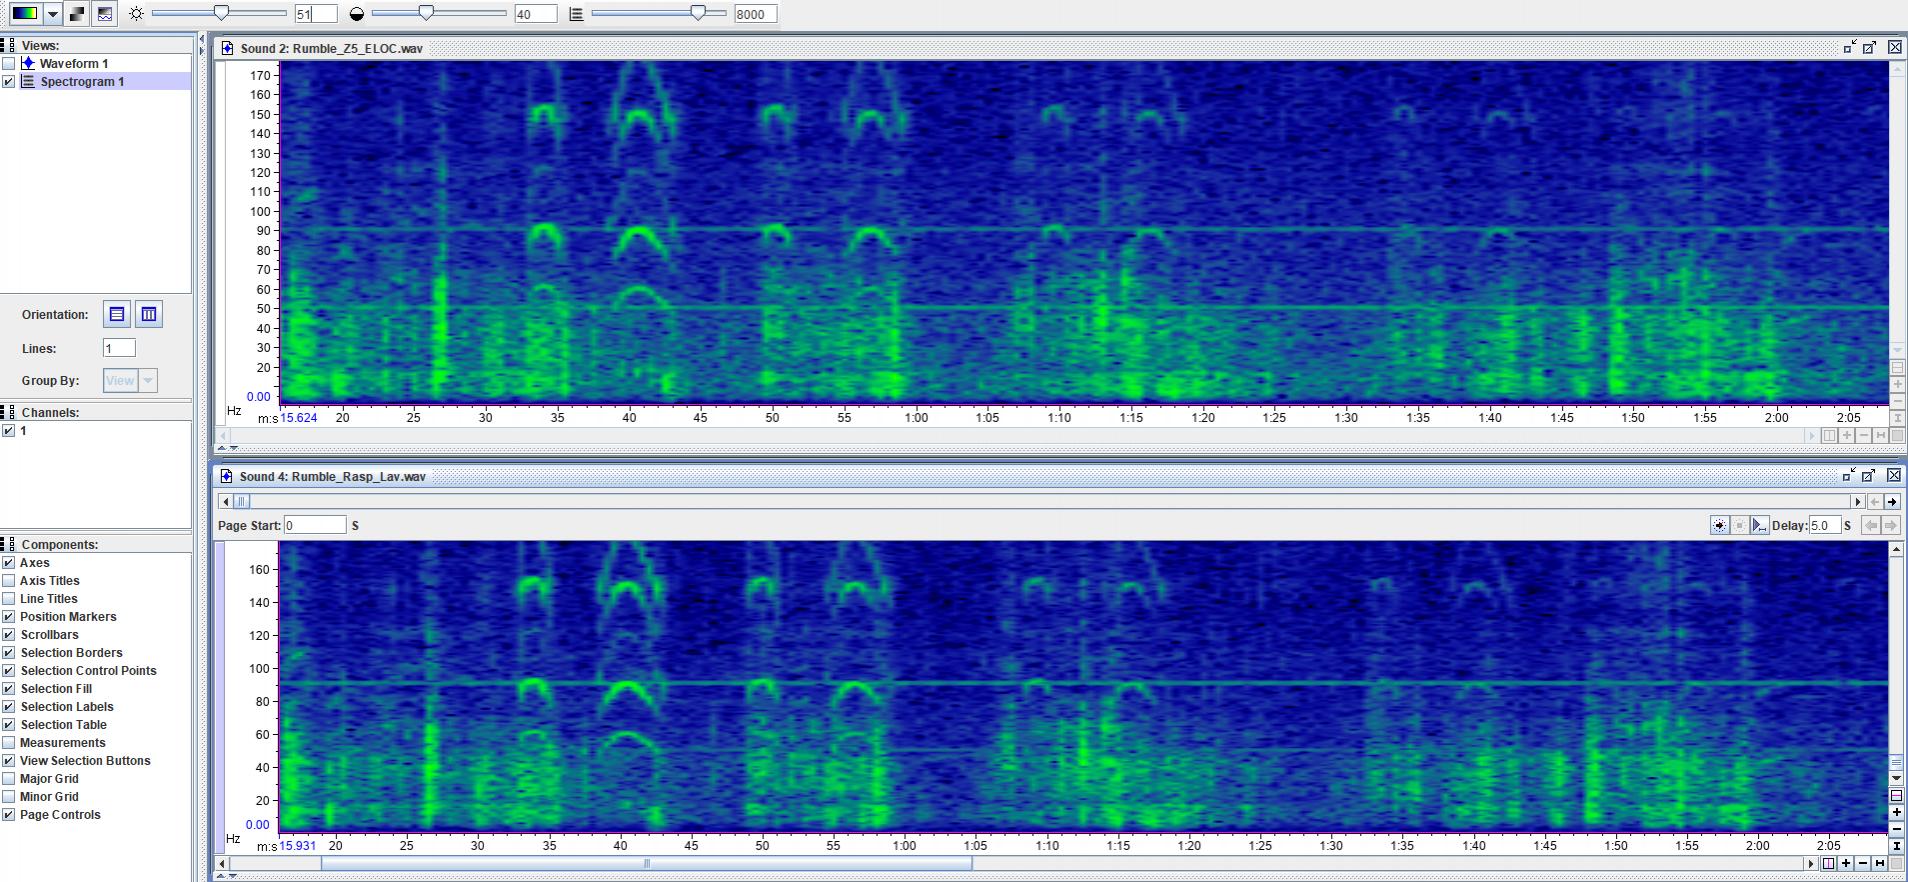
Task: Toggle the spectrogram smoothing icon
Action: pos(104,14)
